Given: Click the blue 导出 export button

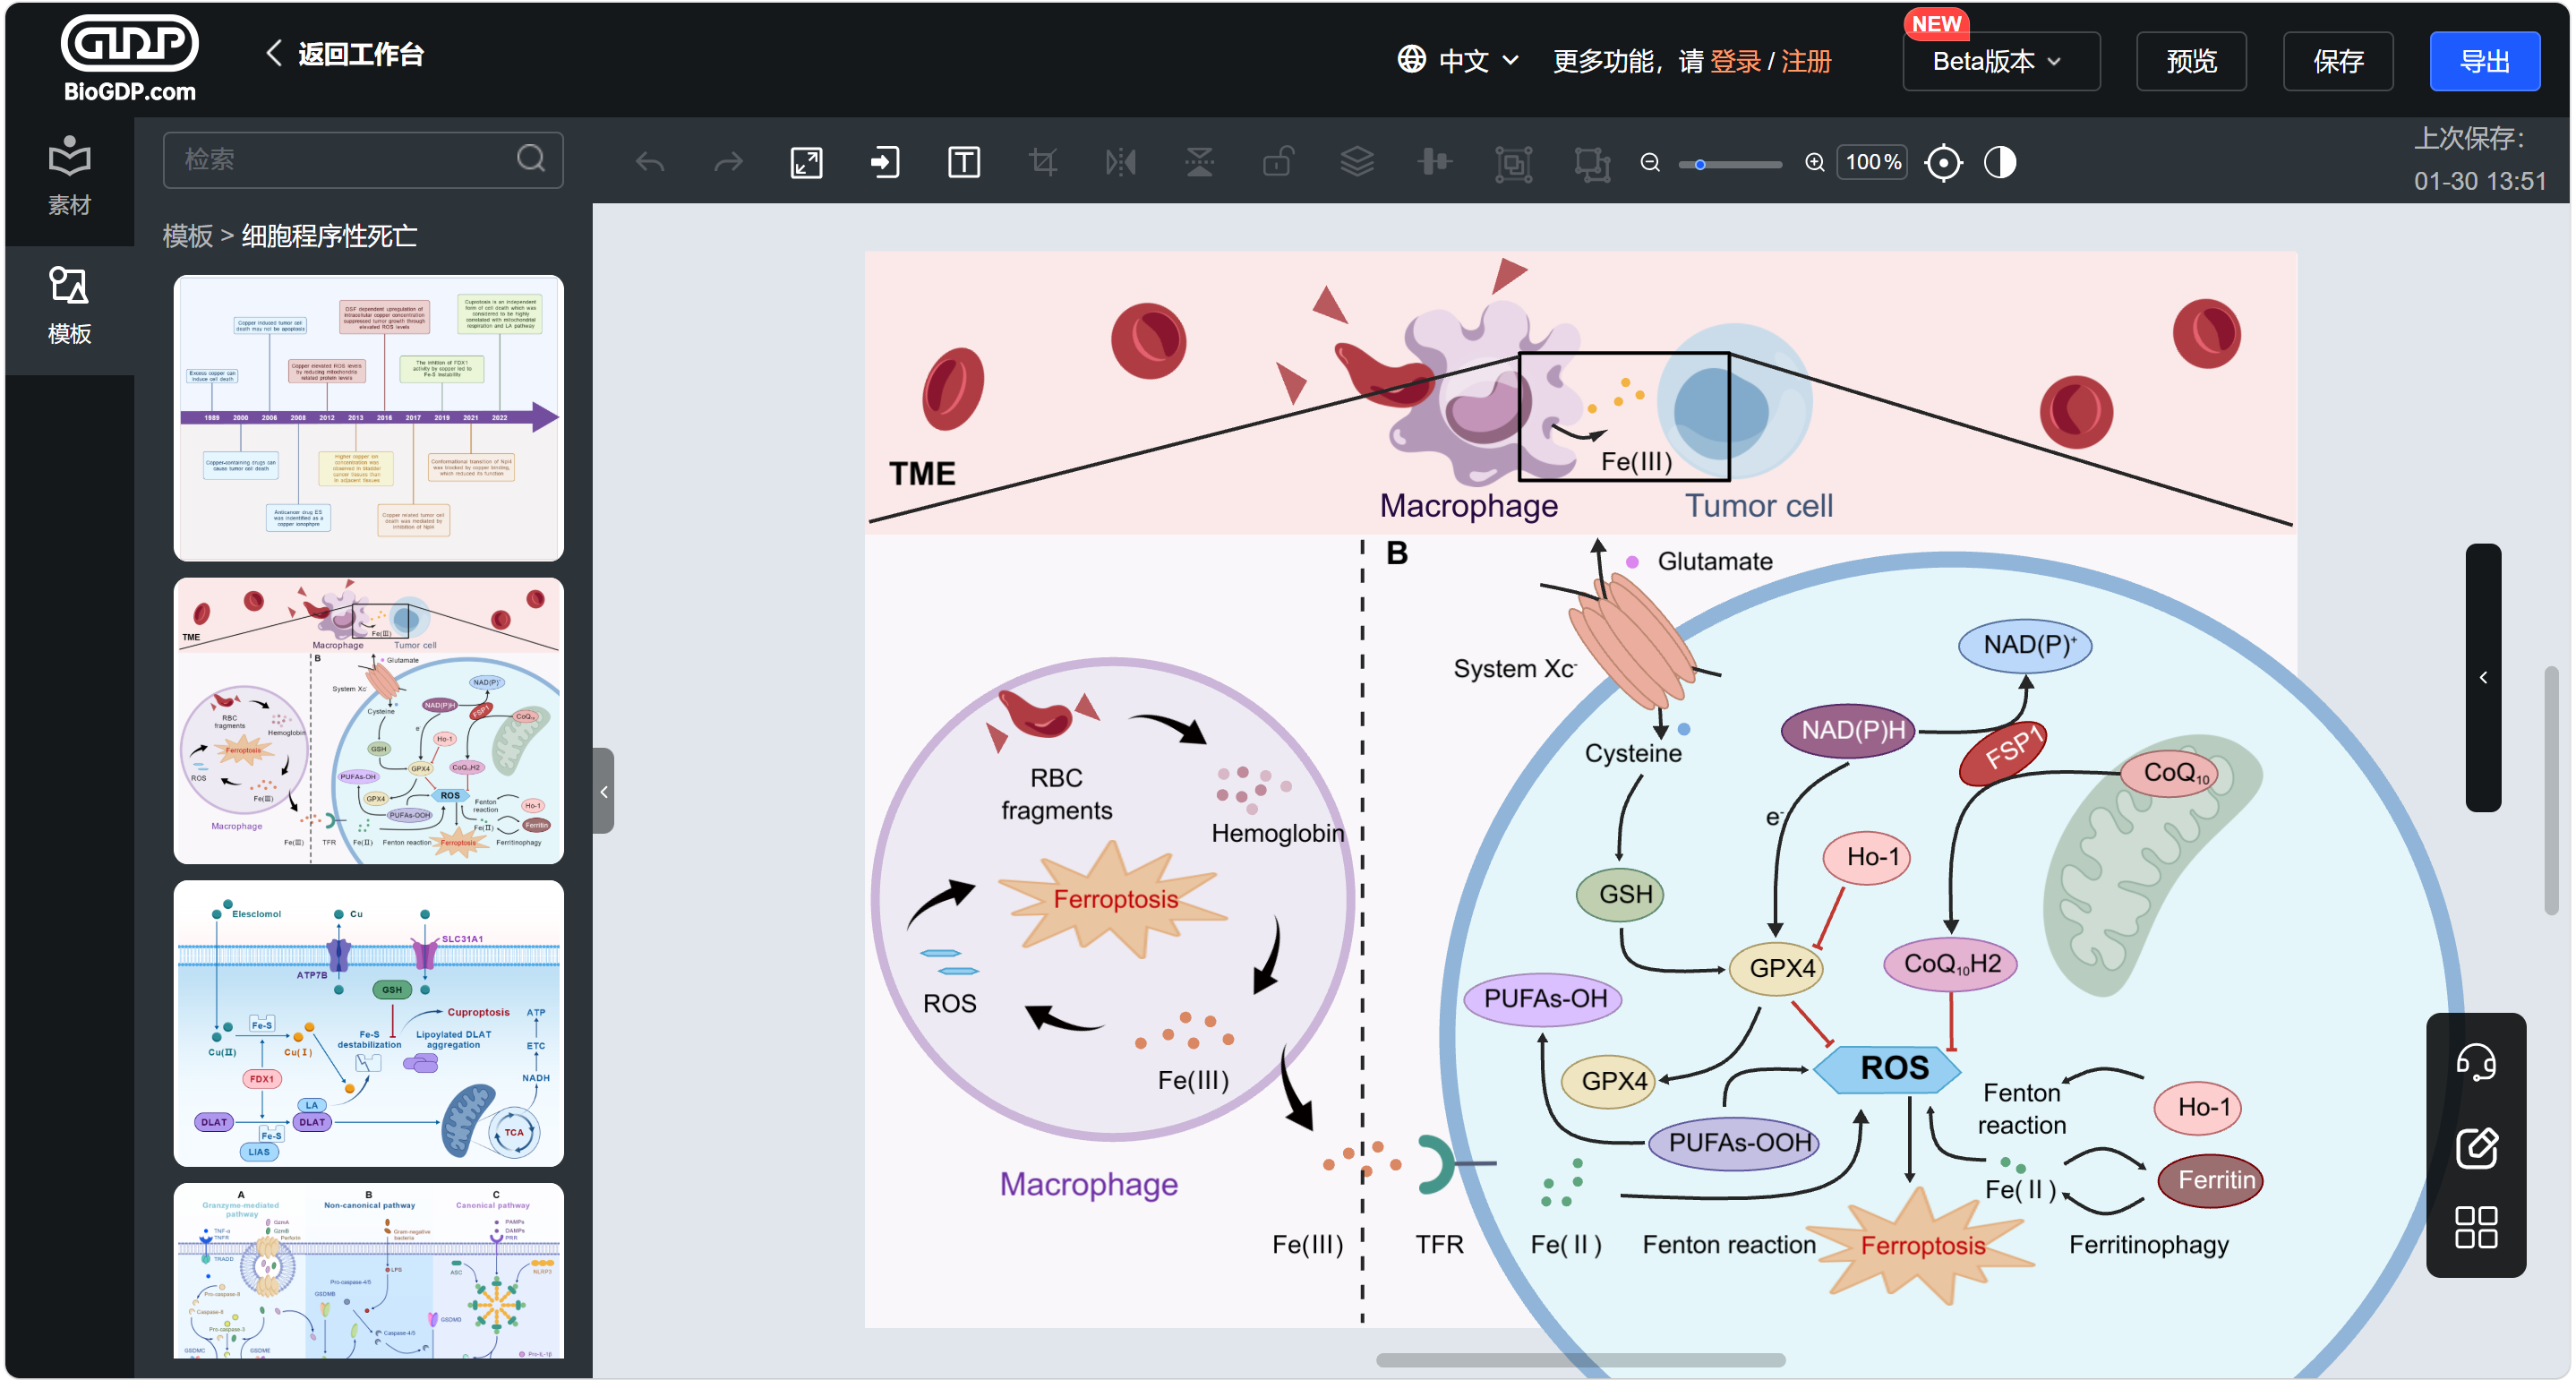Looking at the screenshot, I should pos(2483,61).
